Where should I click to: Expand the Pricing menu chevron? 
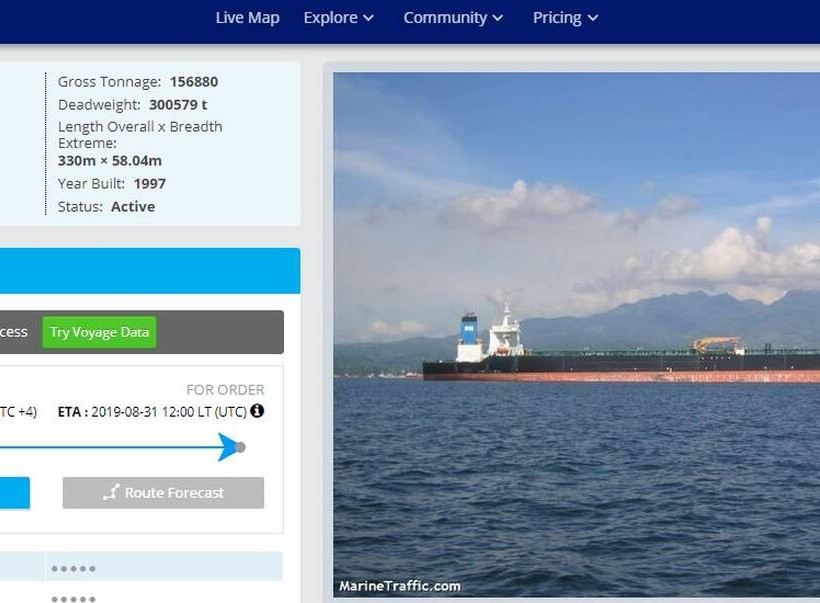(593, 18)
